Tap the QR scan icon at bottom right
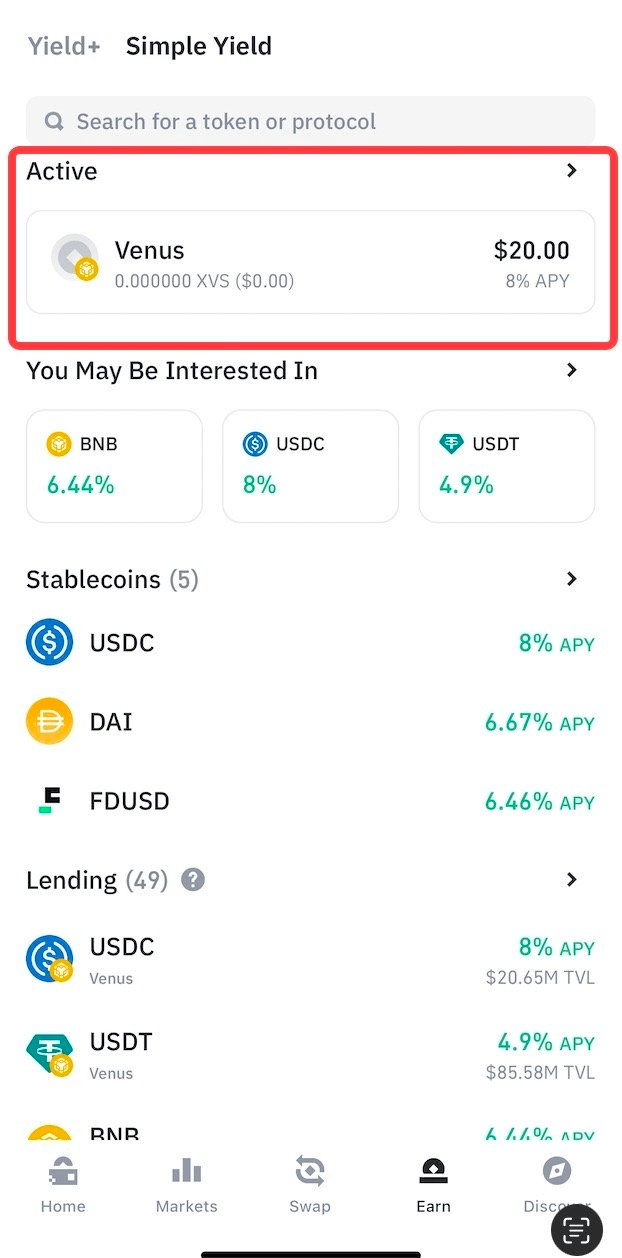 pos(576,1230)
